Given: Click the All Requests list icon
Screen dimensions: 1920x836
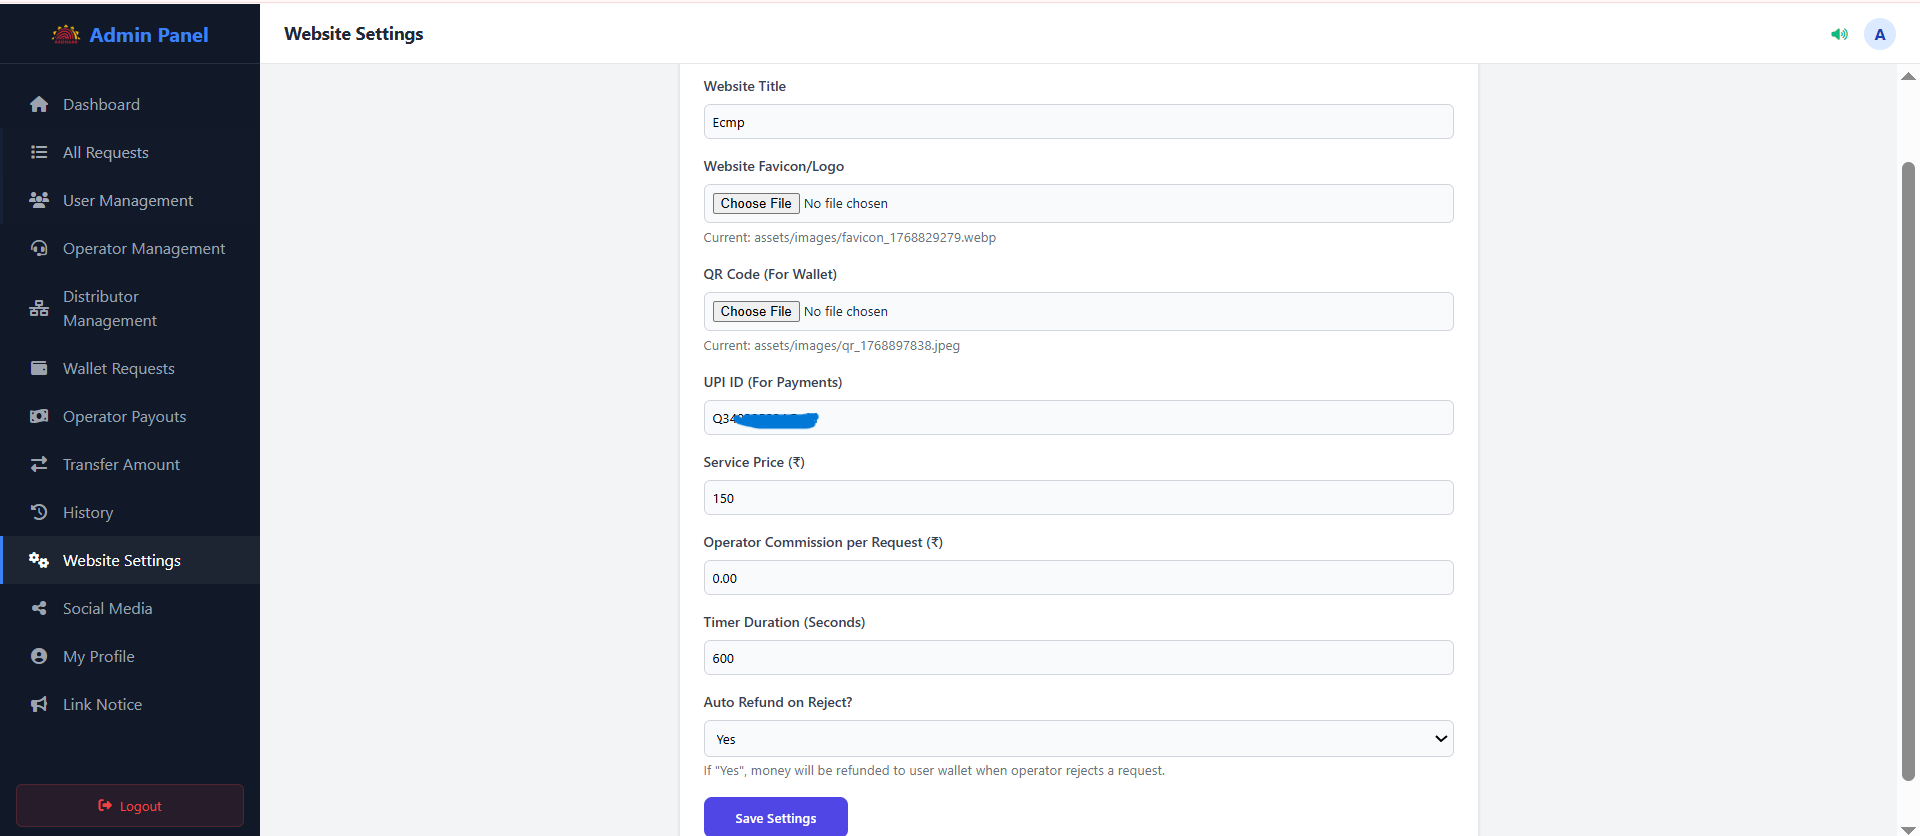Looking at the screenshot, I should pos(39,153).
